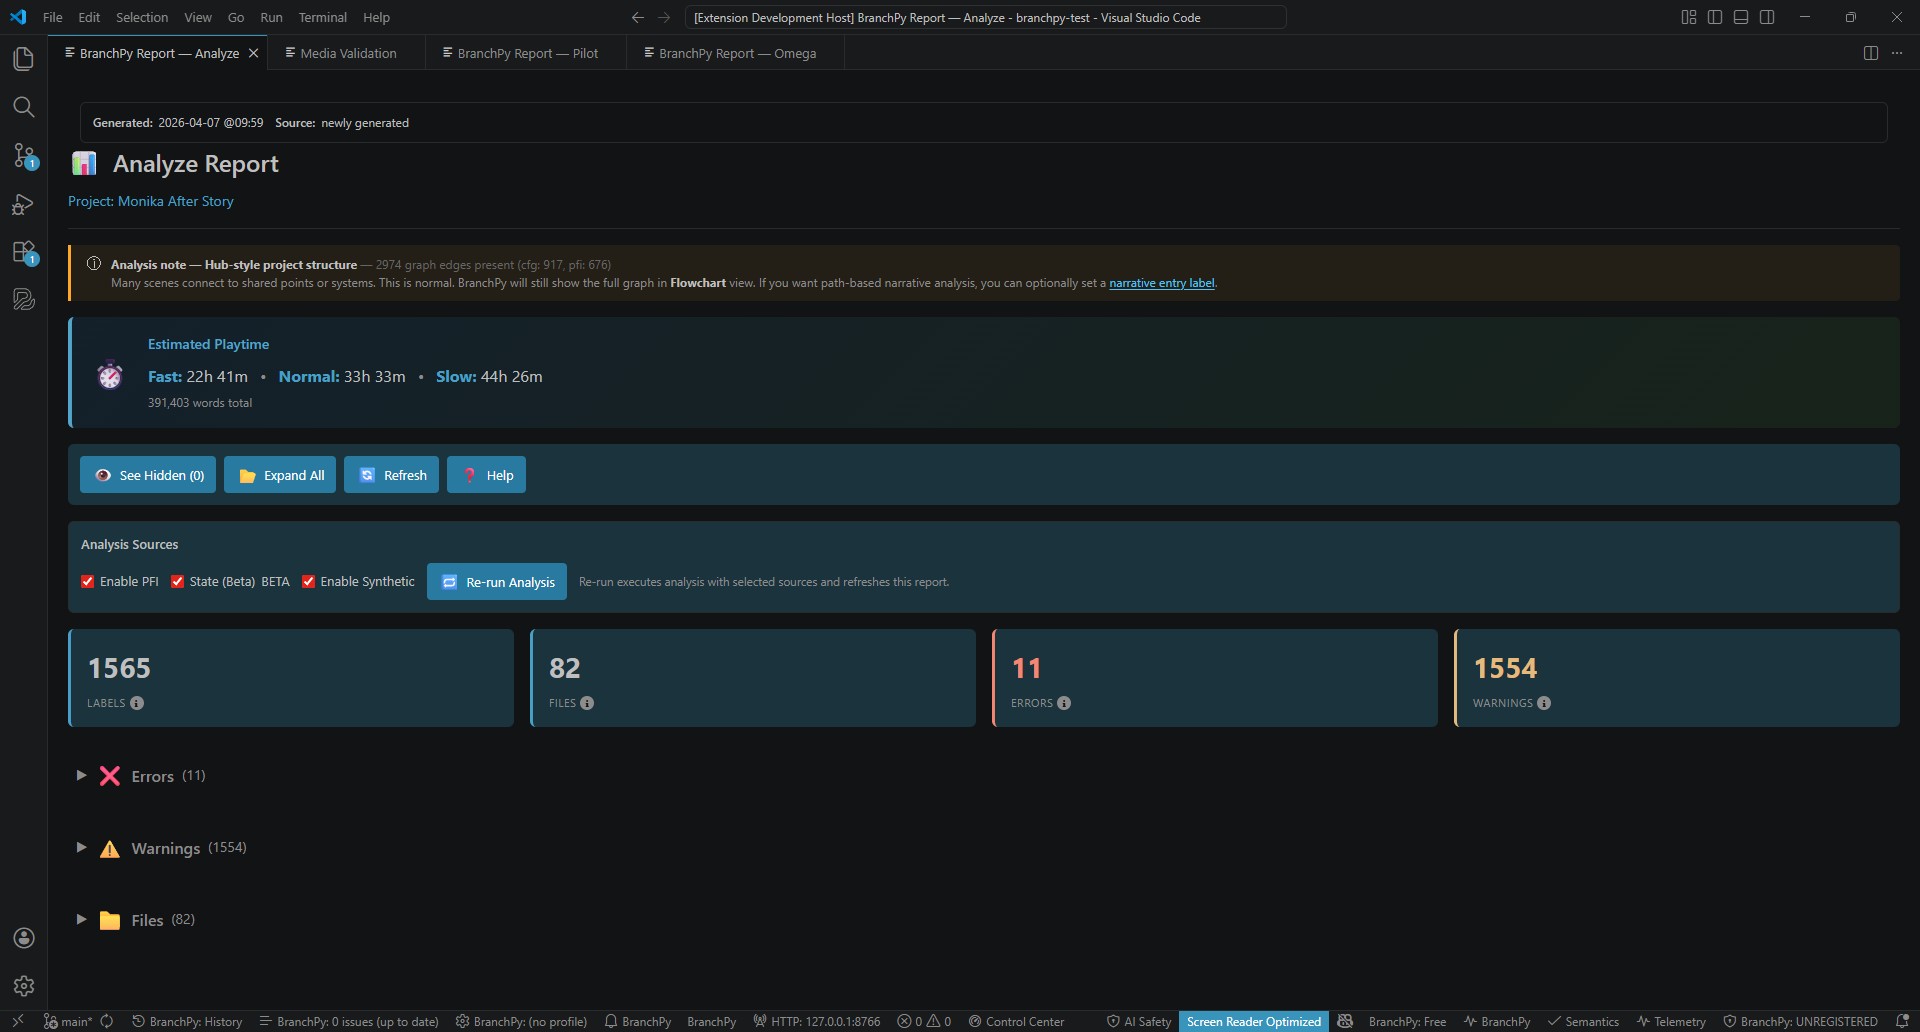Click the Re-run Analysis button
Viewport: 1920px width, 1032px height.
[x=497, y=582]
